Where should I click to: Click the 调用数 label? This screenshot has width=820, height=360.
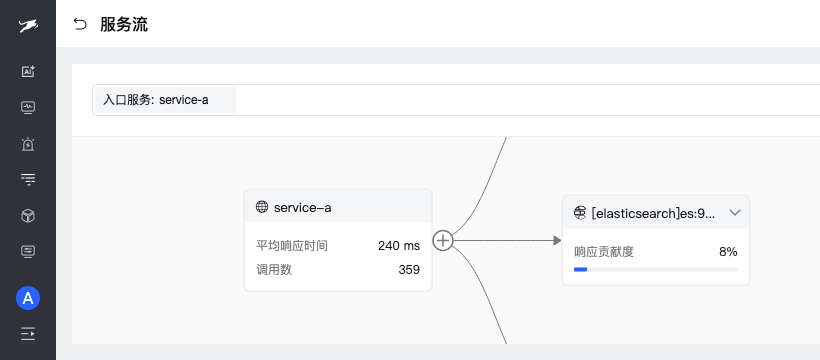click(274, 269)
